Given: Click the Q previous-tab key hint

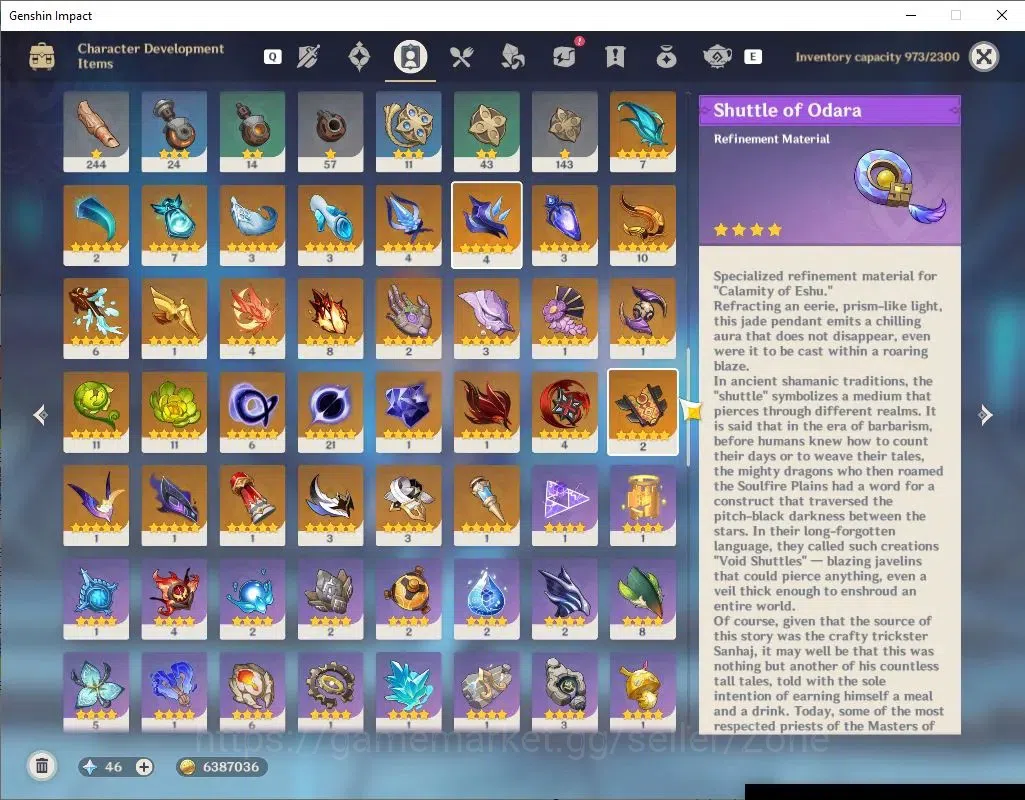Looking at the screenshot, I should [x=273, y=57].
